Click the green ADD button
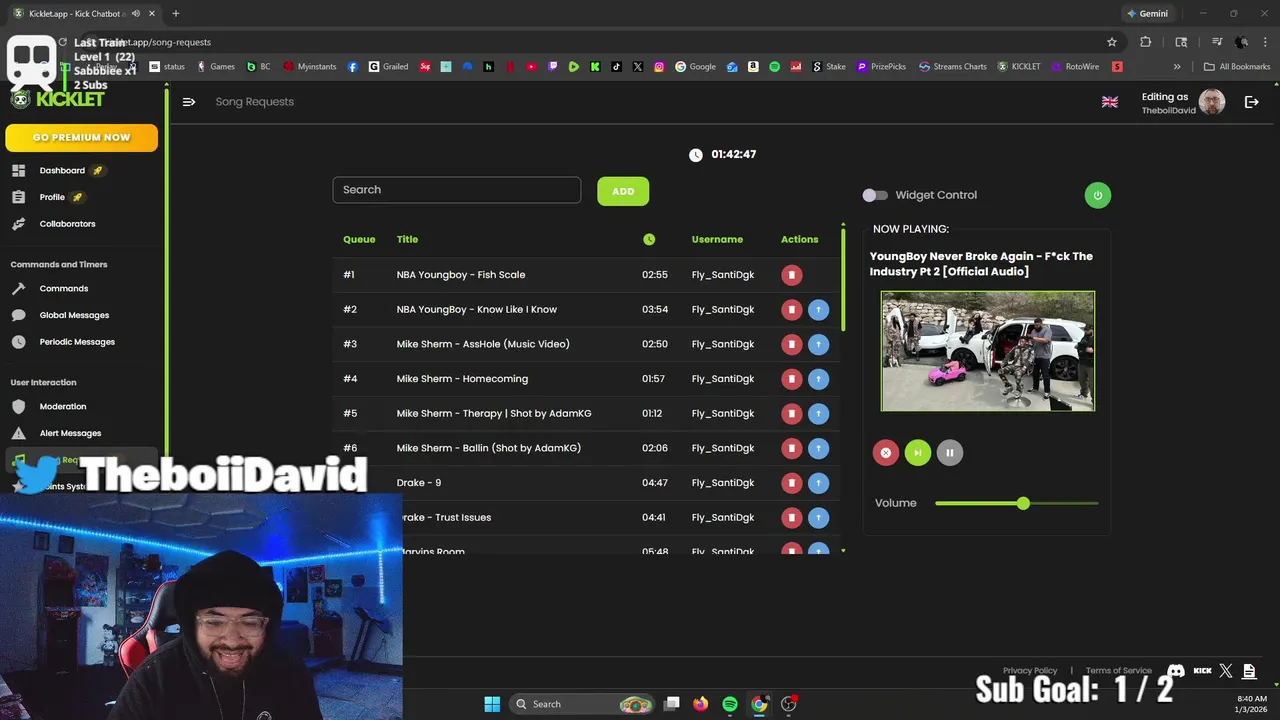1280x720 pixels. tap(623, 191)
